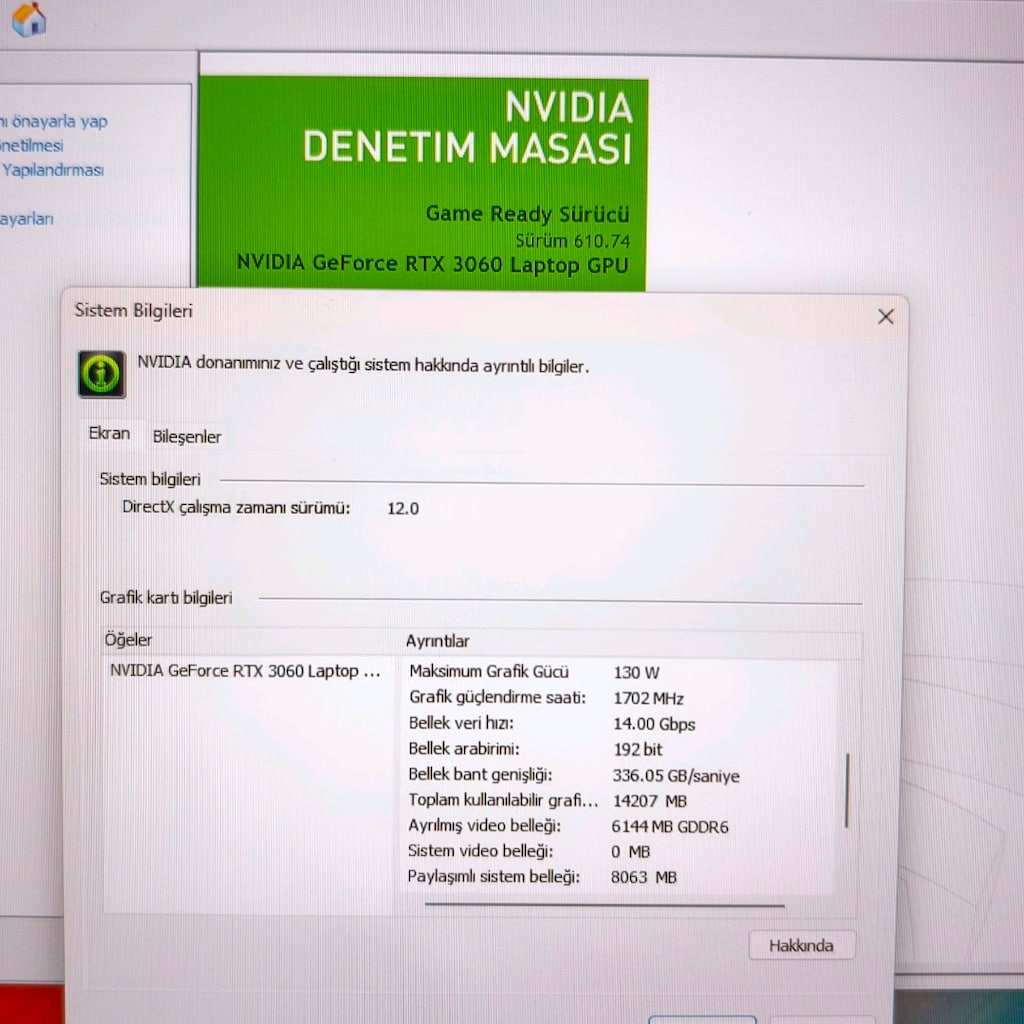Click the vertical scrollbar in details list
Screen dimensions: 1024x1024
(847, 790)
